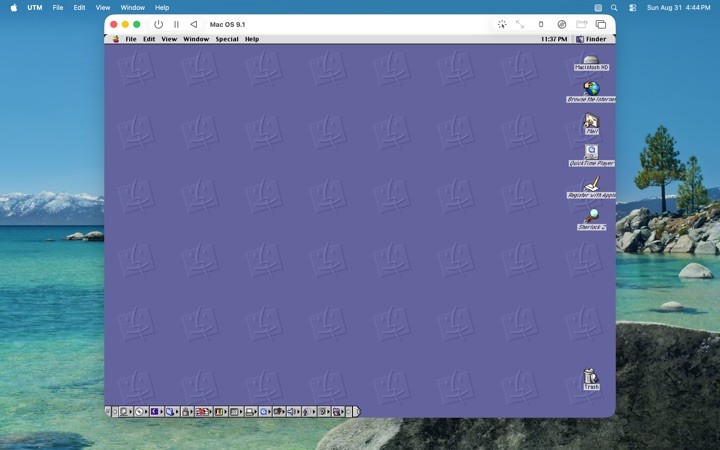The image size is (720, 450).
Task: Click Control Strip left scroll arrow
Action: (x=115, y=412)
